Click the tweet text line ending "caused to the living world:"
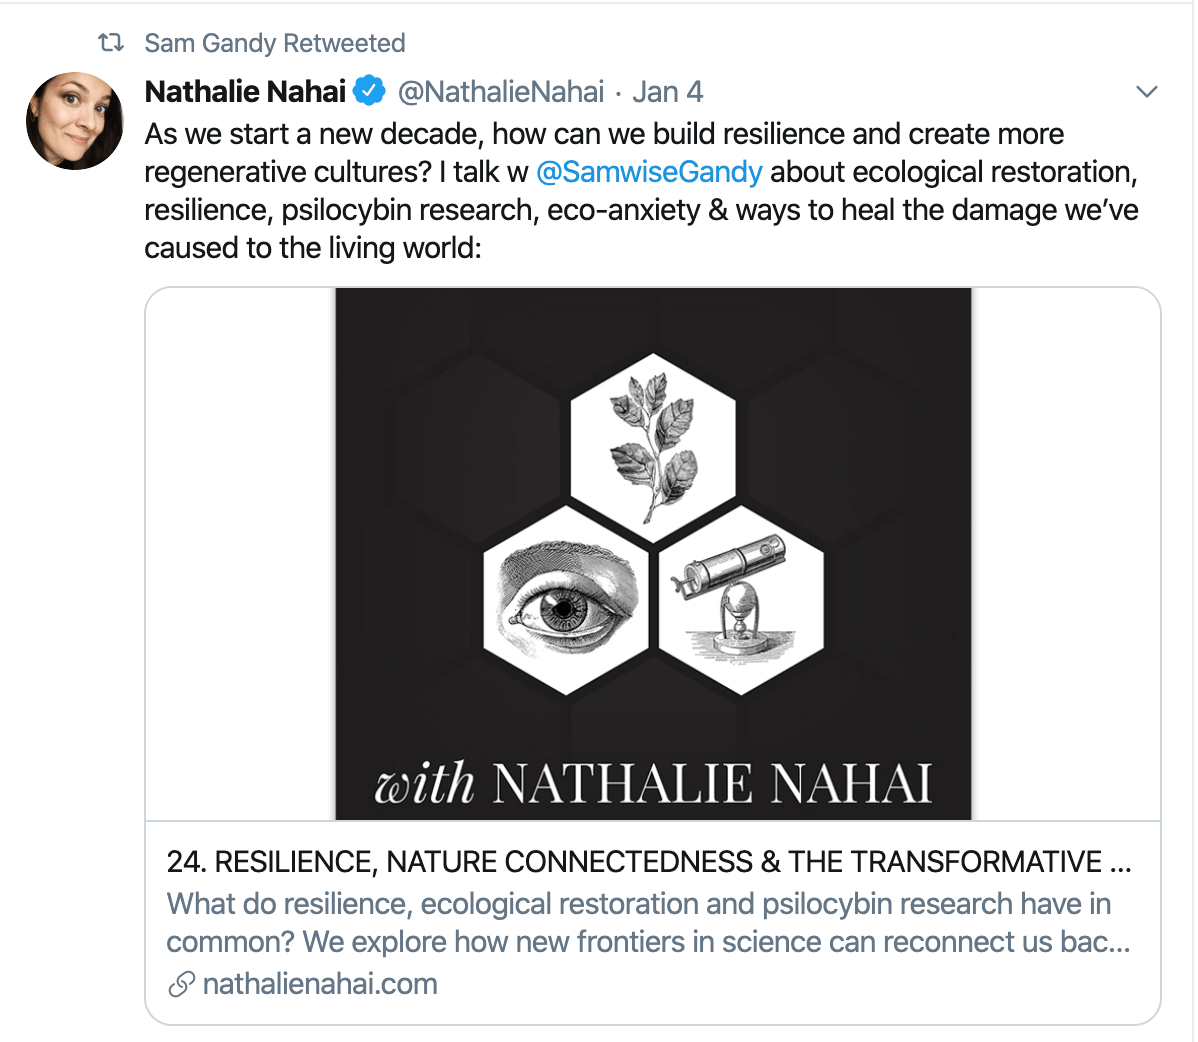Image resolution: width=1198 pixels, height=1042 pixels. click(x=313, y=248)
